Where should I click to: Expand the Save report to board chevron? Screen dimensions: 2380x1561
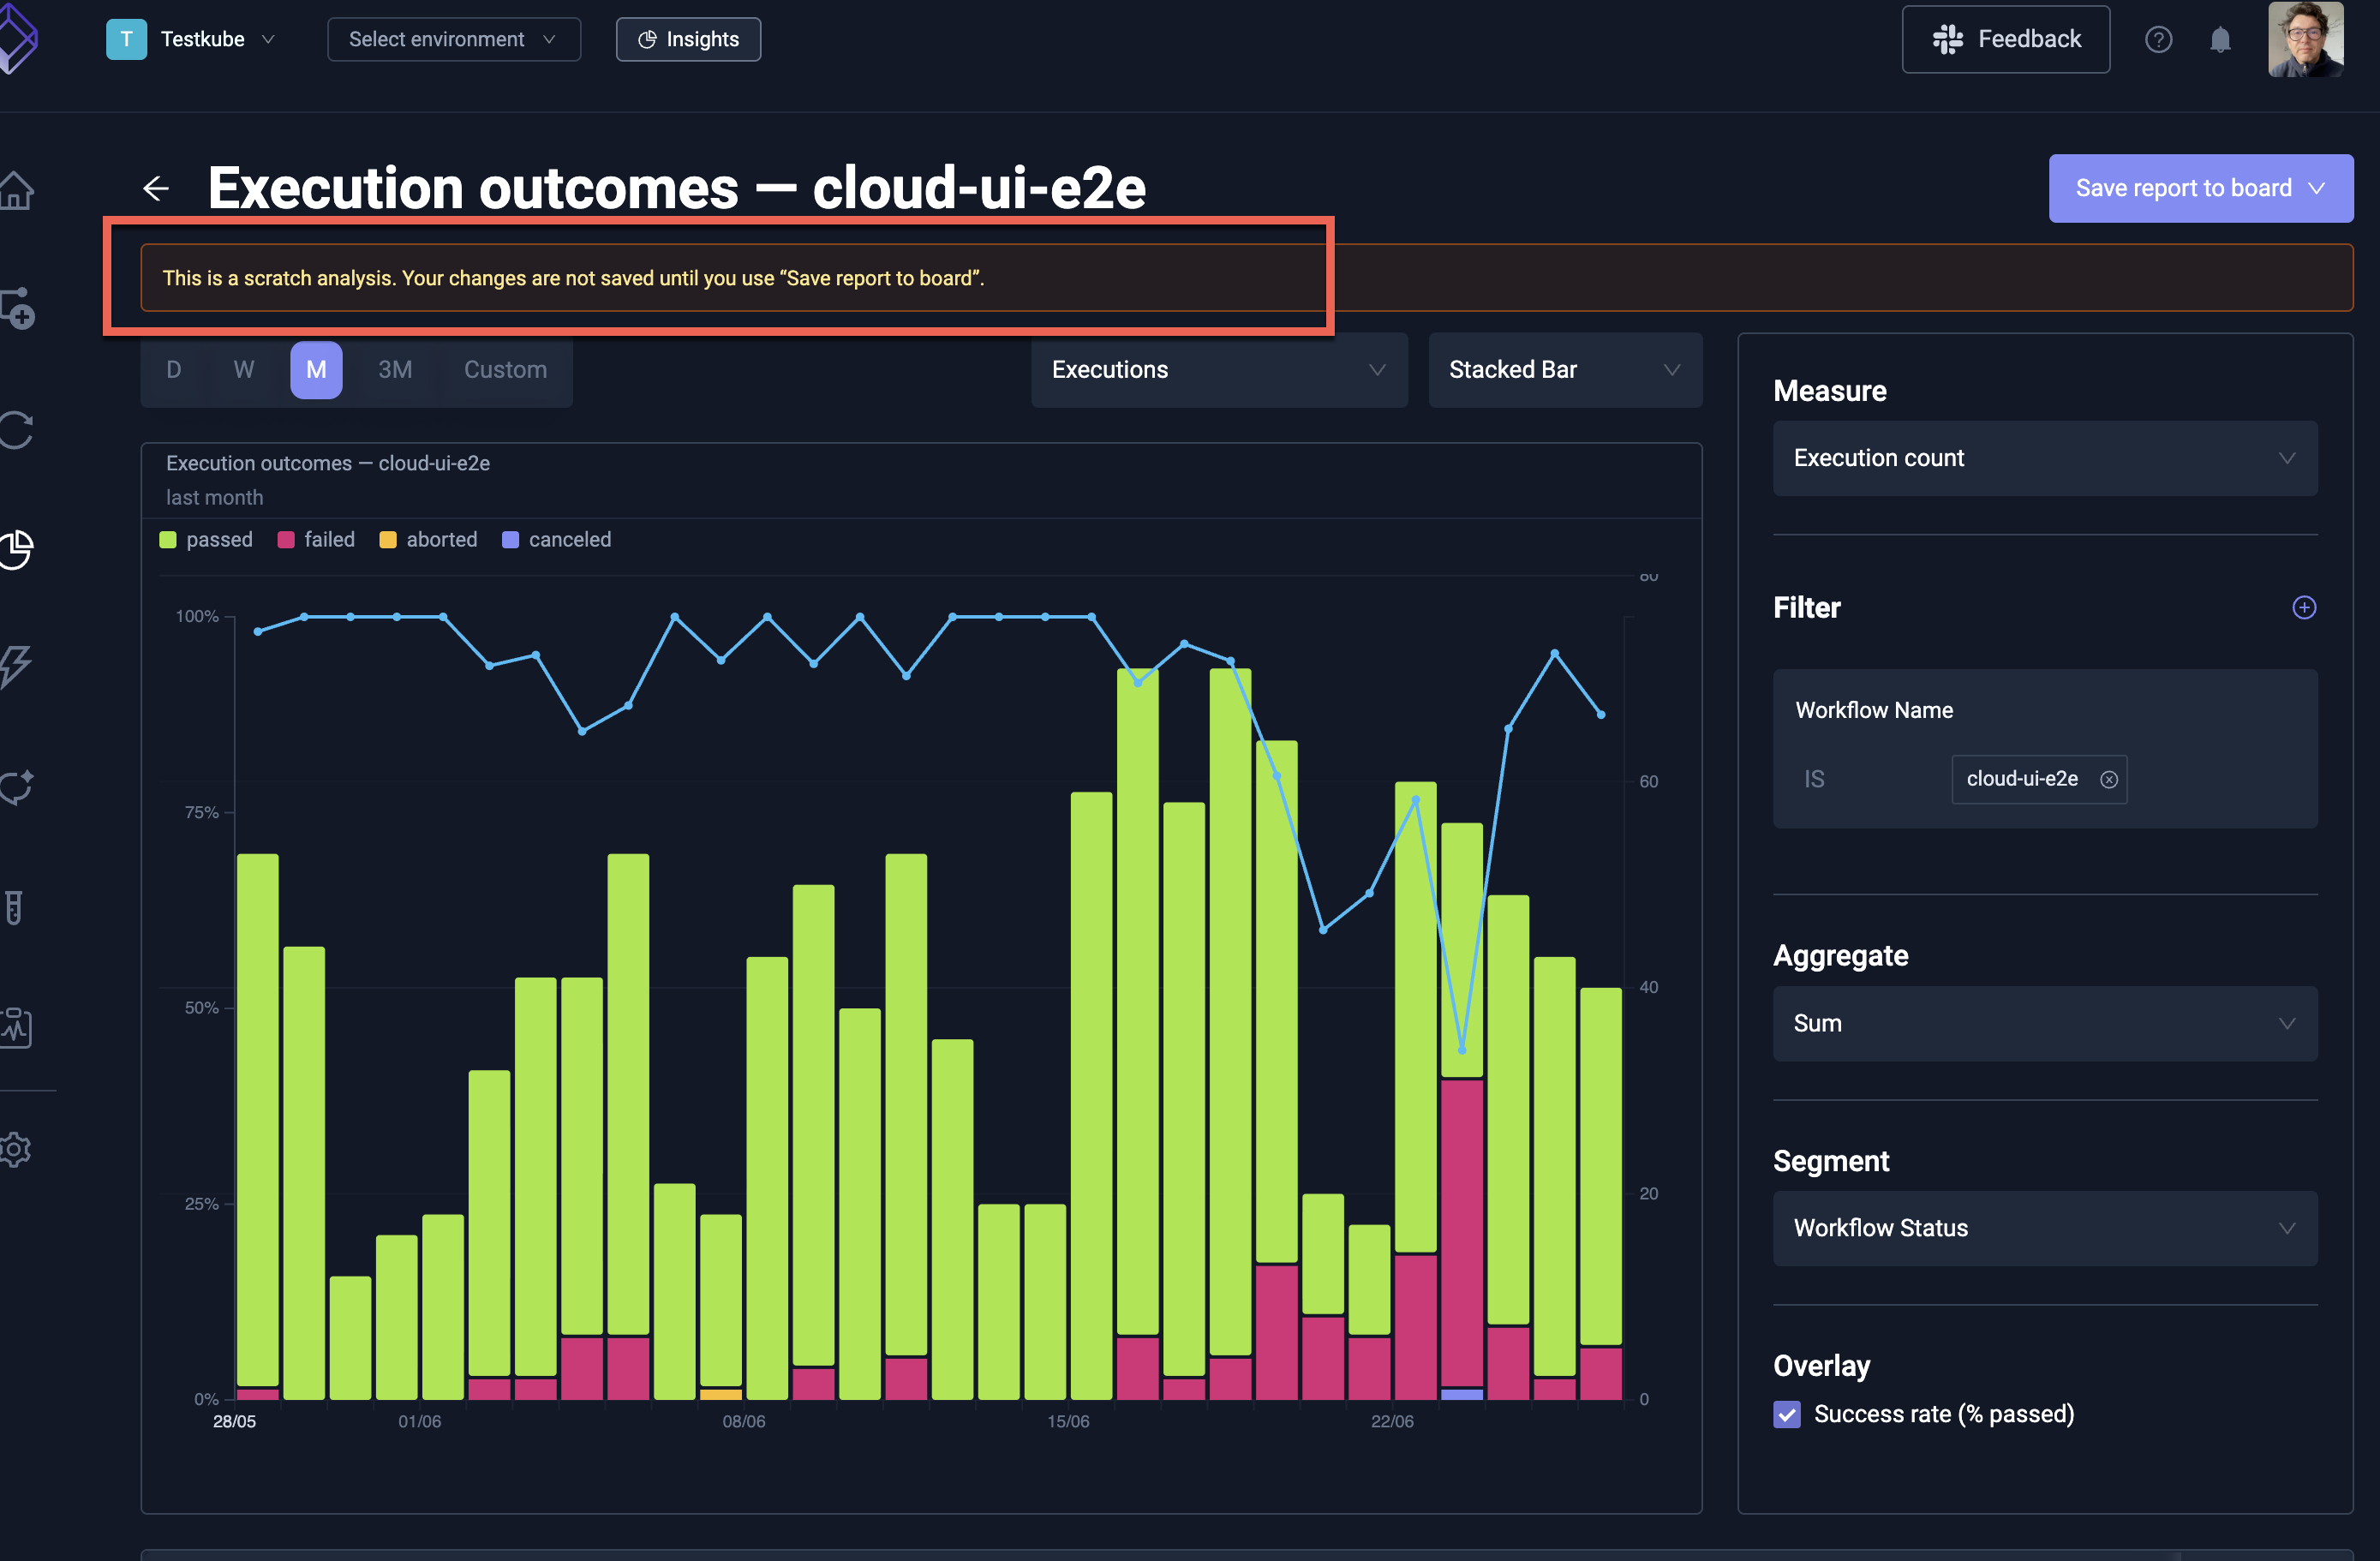(x=2317, y=188)
